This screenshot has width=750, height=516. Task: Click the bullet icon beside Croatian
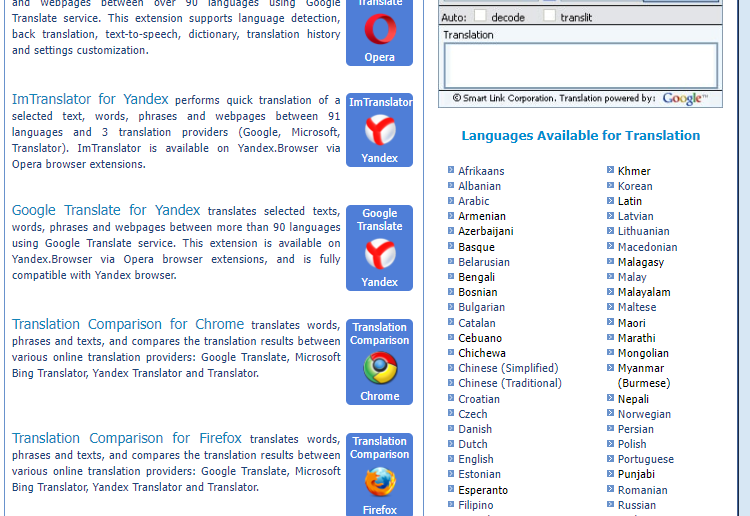point(451,398)
